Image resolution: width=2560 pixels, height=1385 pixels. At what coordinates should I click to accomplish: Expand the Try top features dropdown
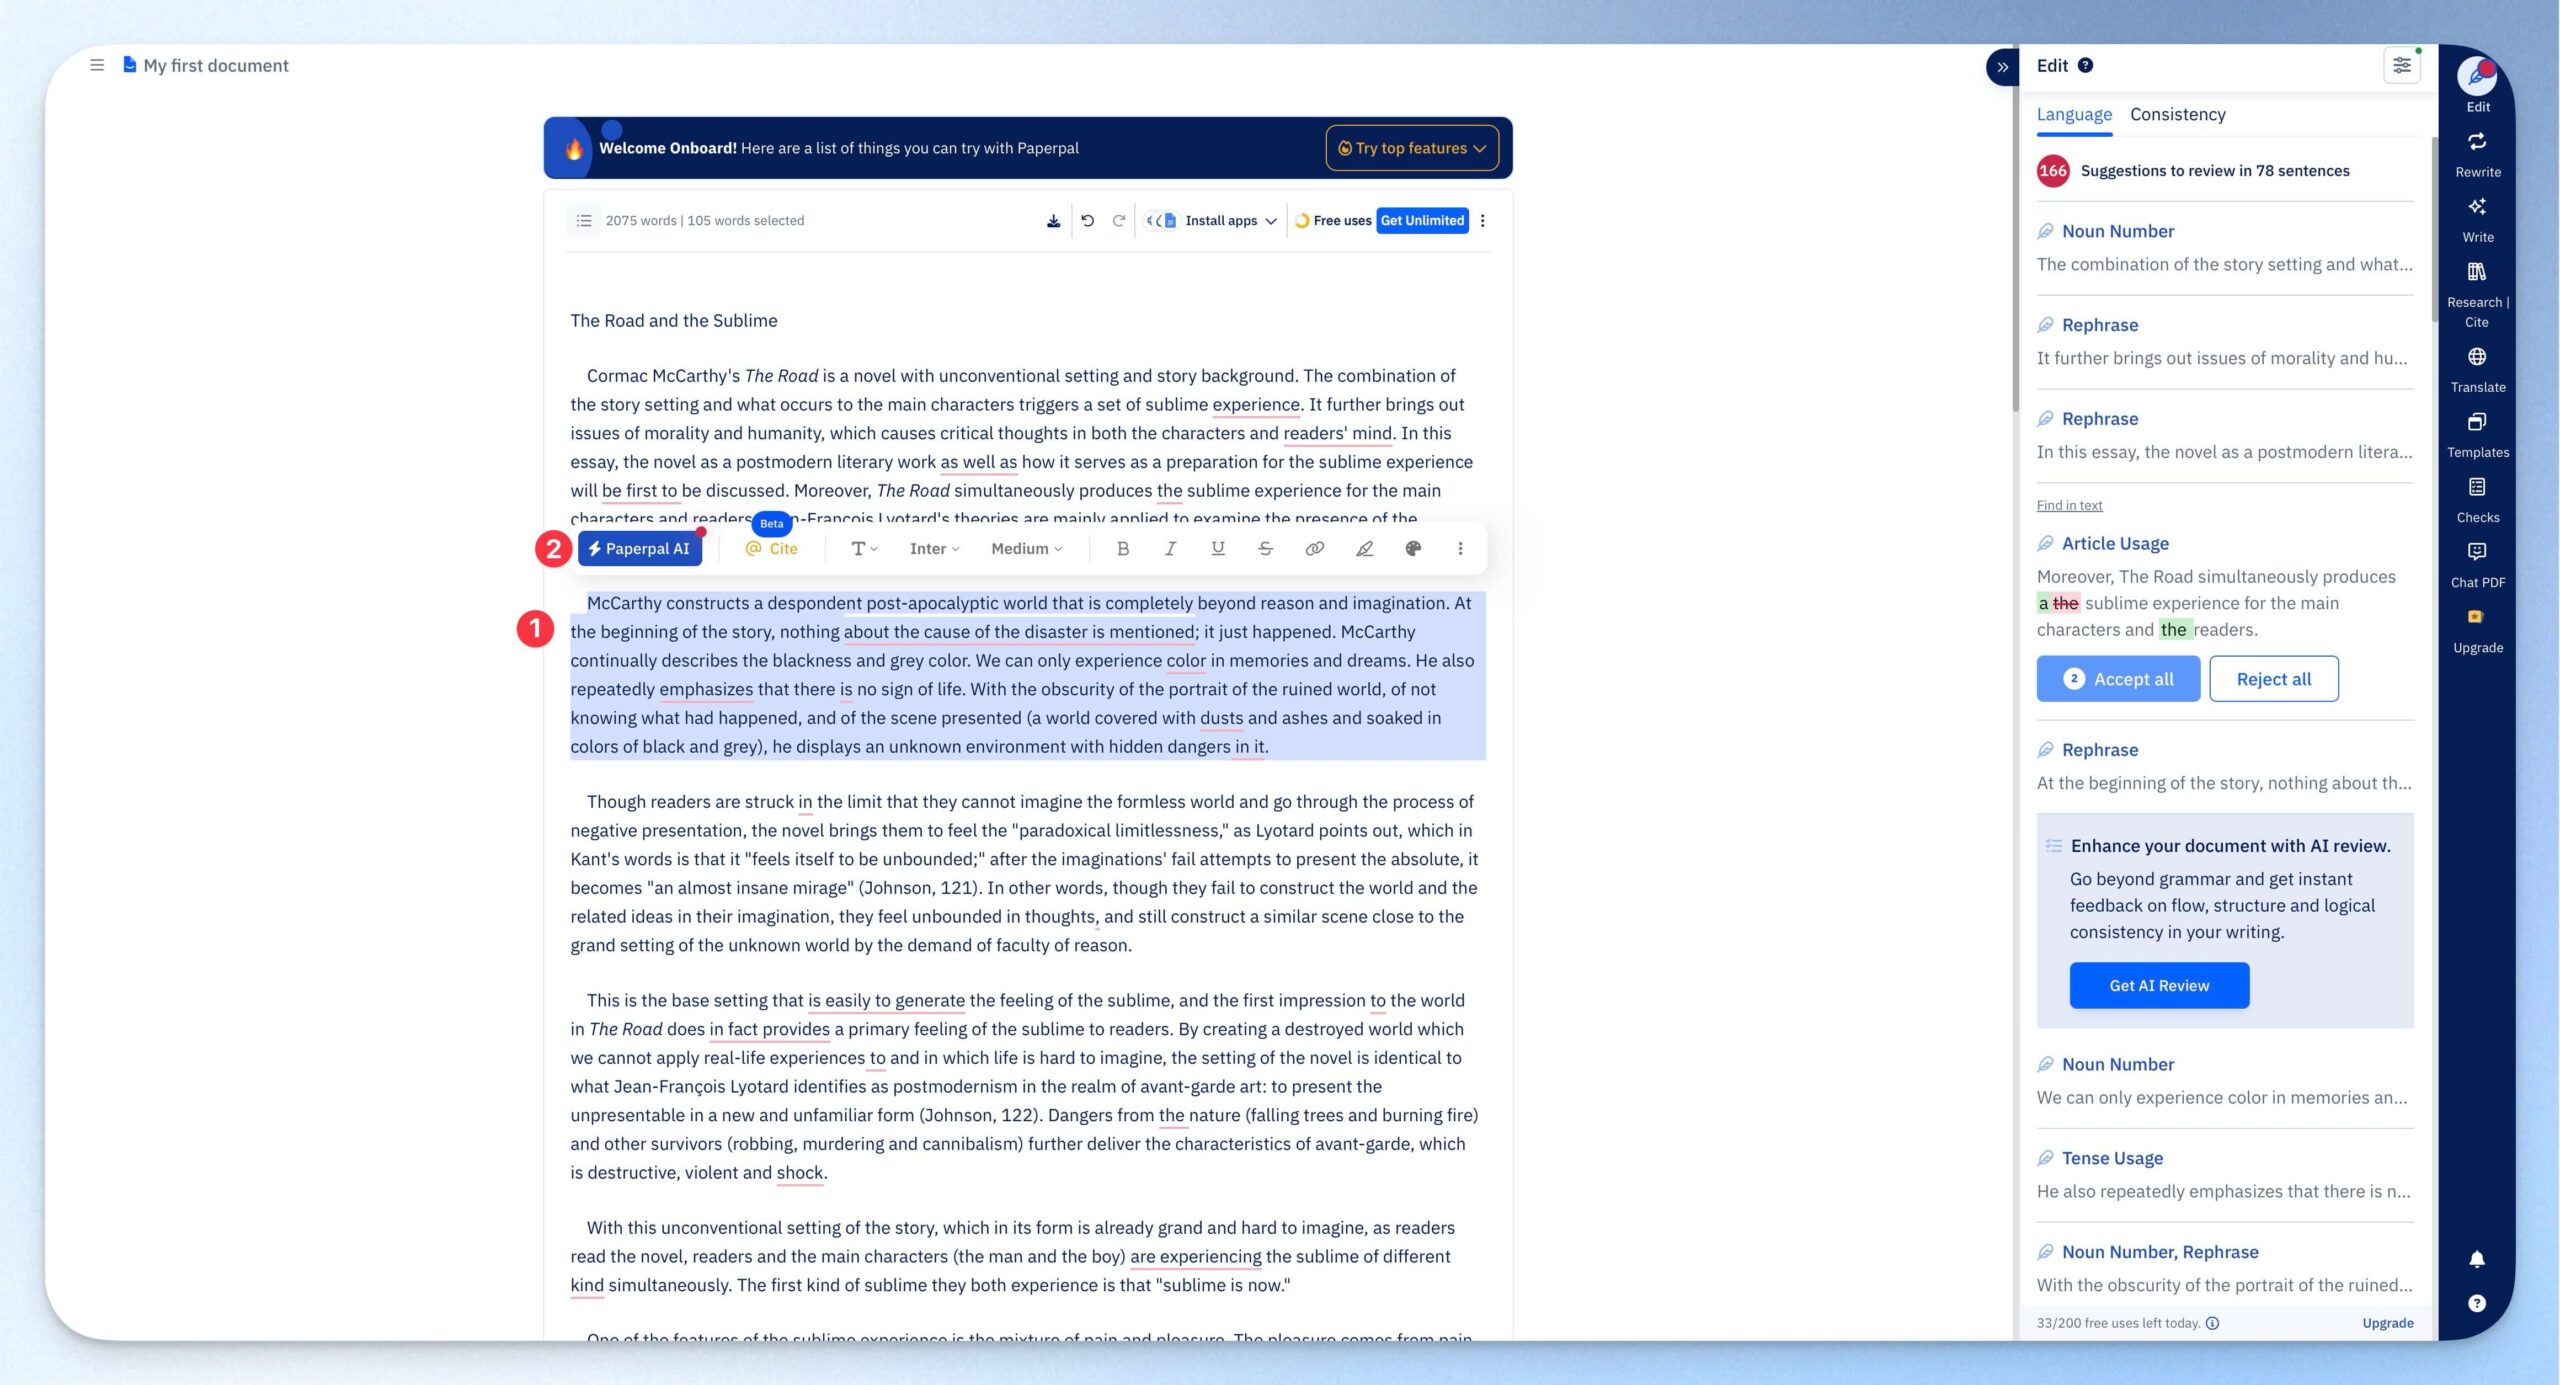pos(1411,148)
